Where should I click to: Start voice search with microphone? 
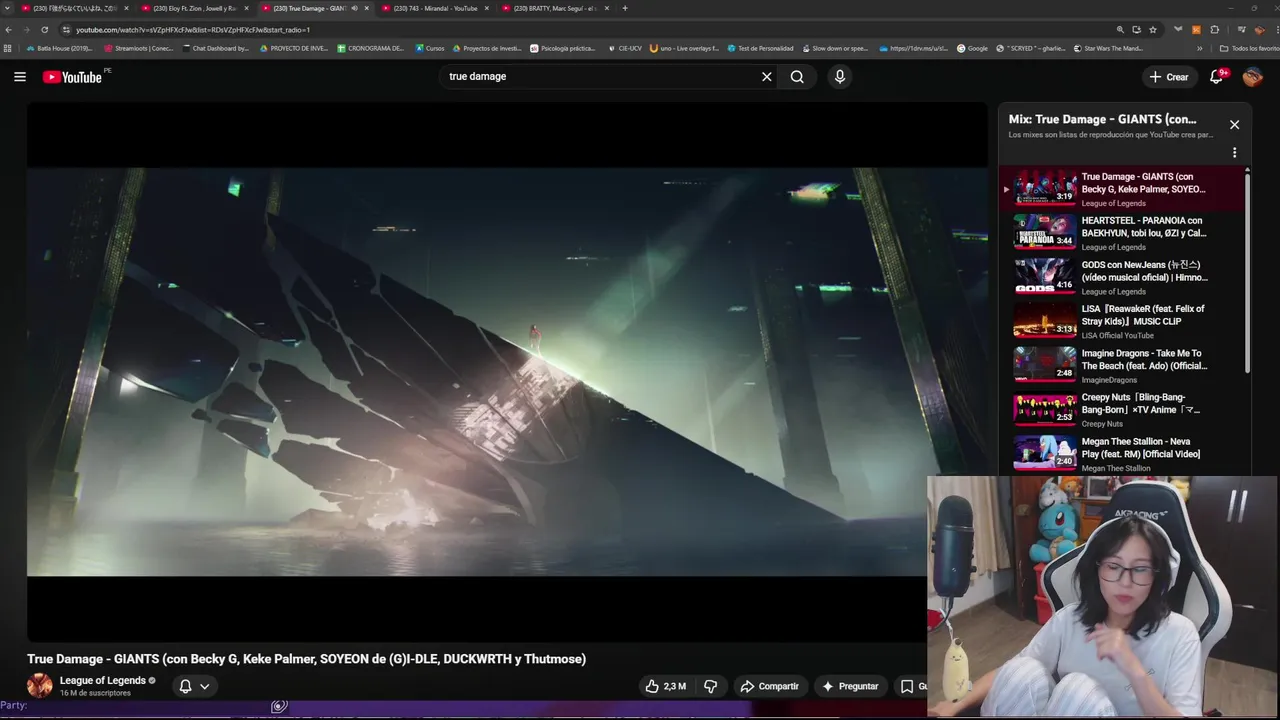pos(840,76)
